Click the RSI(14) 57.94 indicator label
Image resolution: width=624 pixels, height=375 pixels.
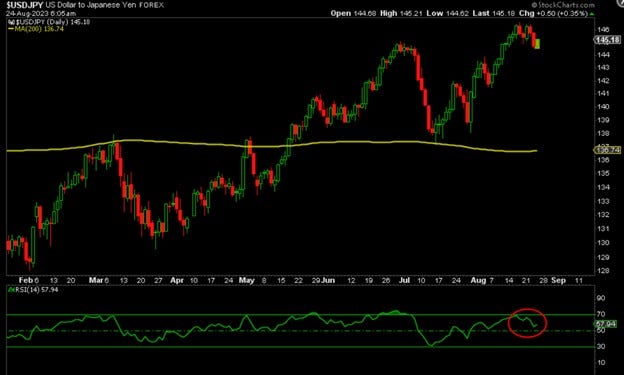coord(33,290)
